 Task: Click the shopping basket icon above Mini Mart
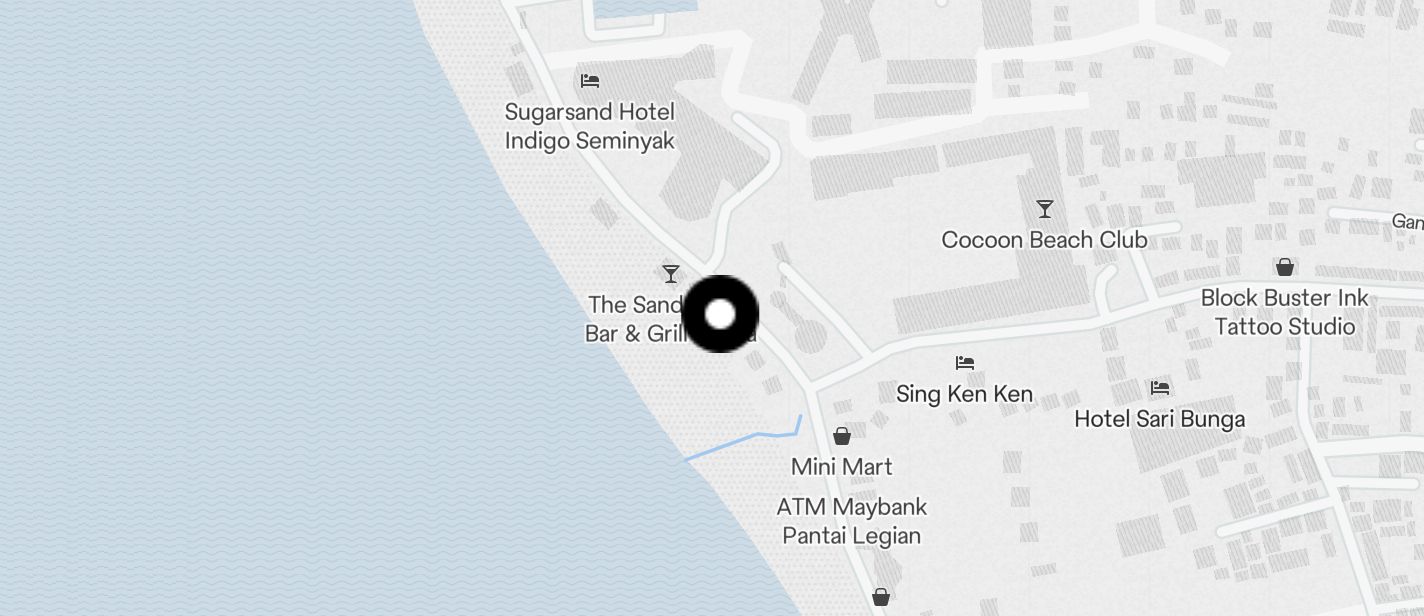(842, 435)
